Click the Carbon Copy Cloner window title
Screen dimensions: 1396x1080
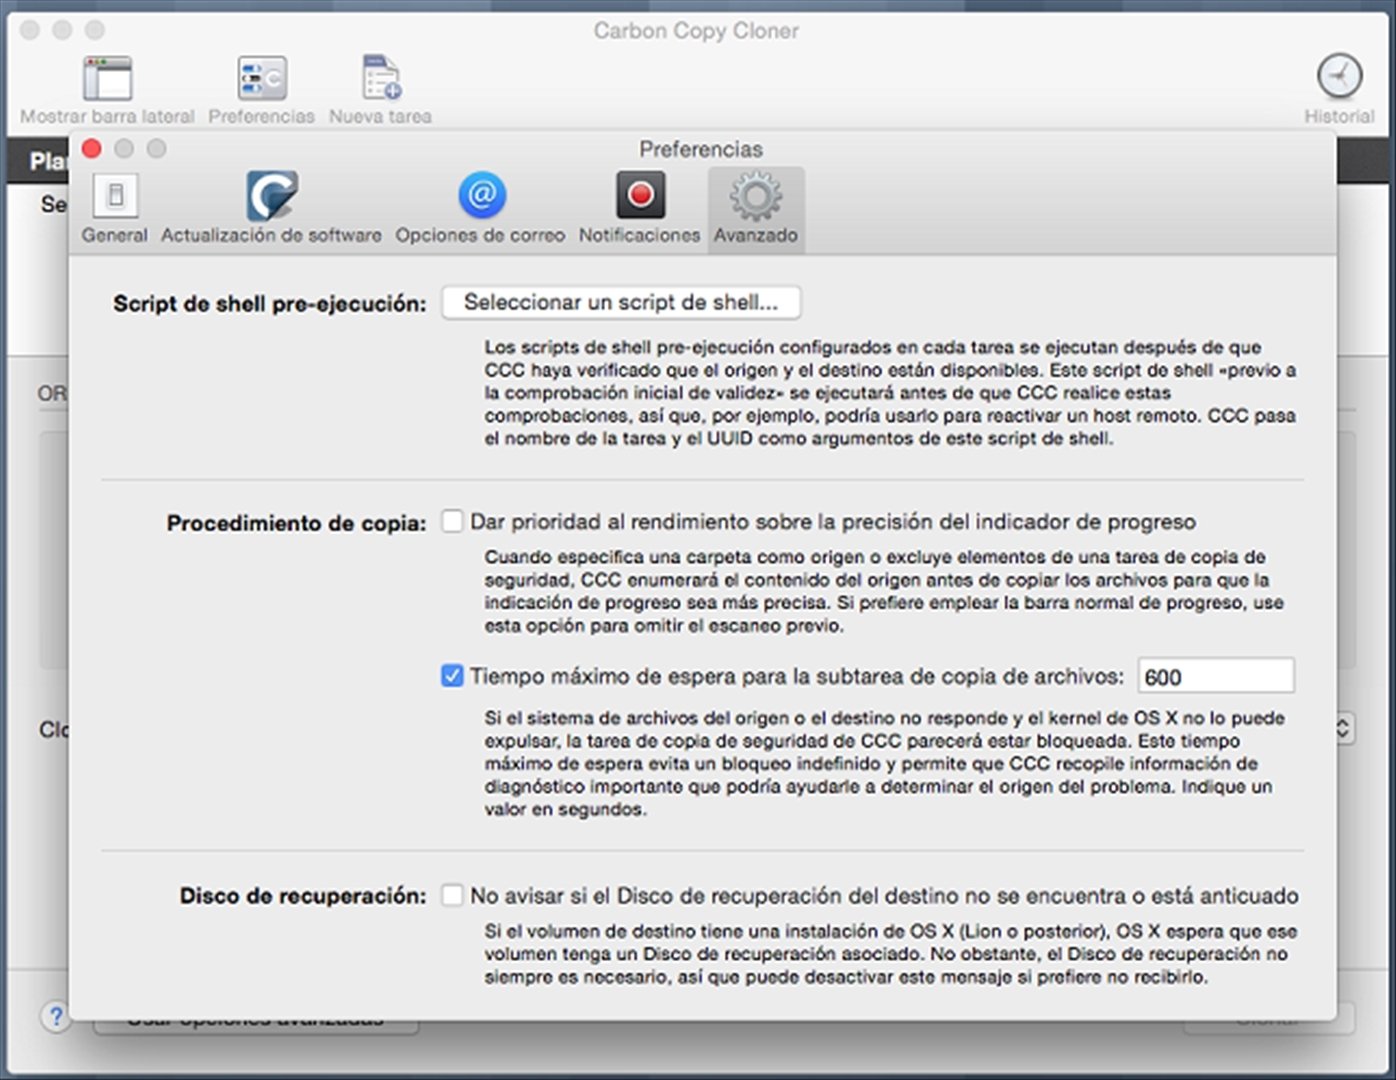(696, 31)
